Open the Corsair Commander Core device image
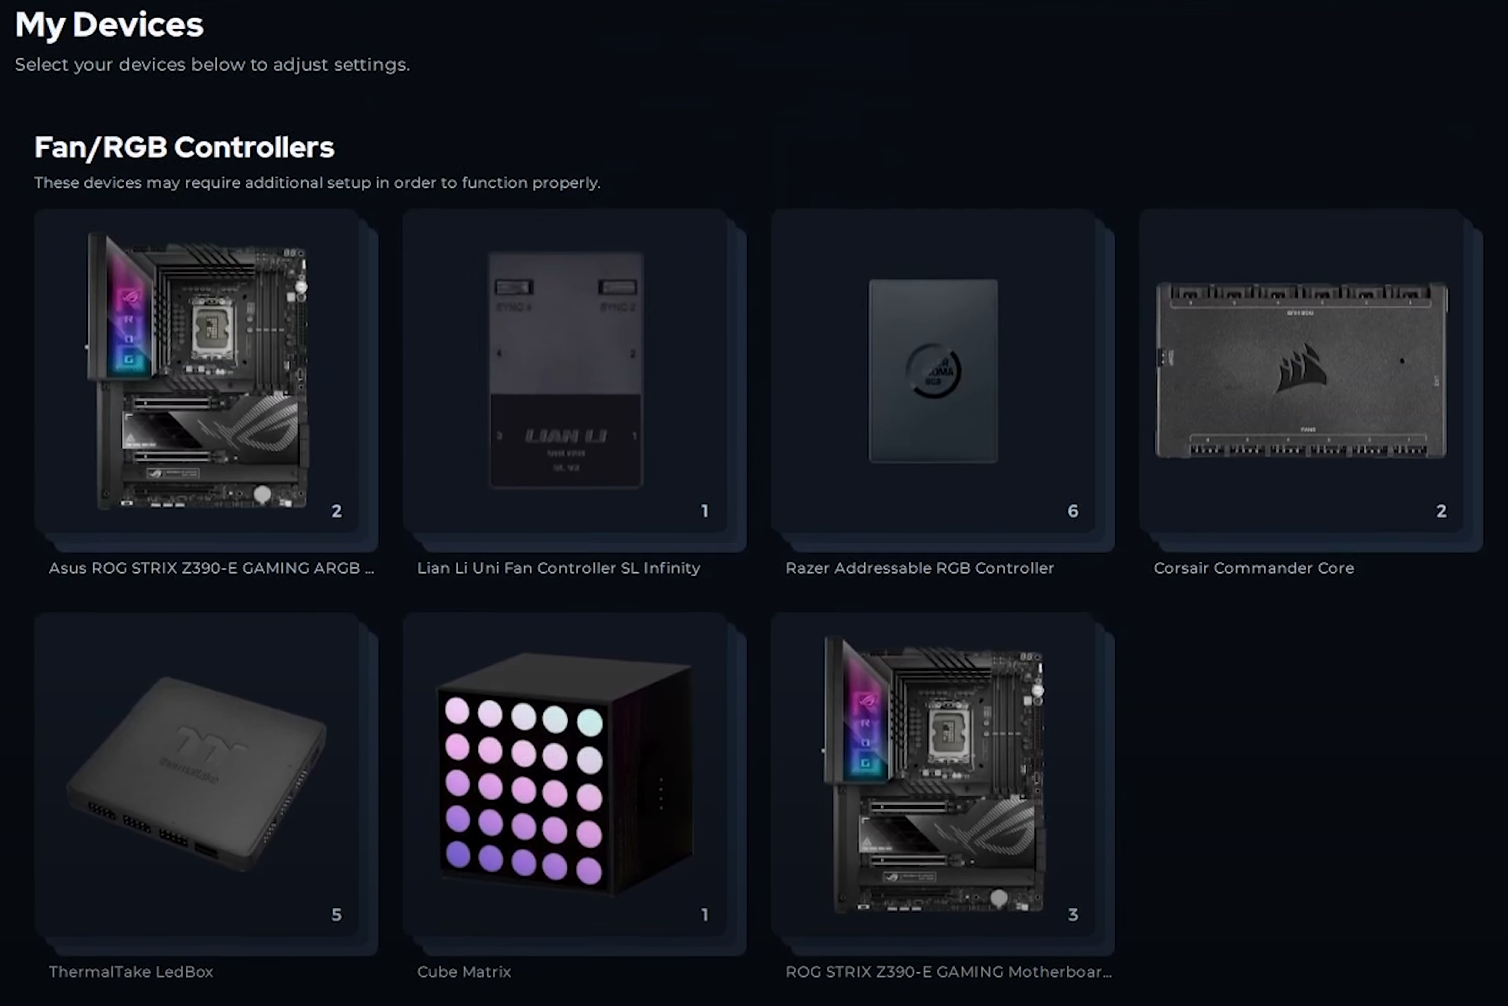Image resolution: width=1508 pixels, height=1006 pixels. click(1301, 370)
